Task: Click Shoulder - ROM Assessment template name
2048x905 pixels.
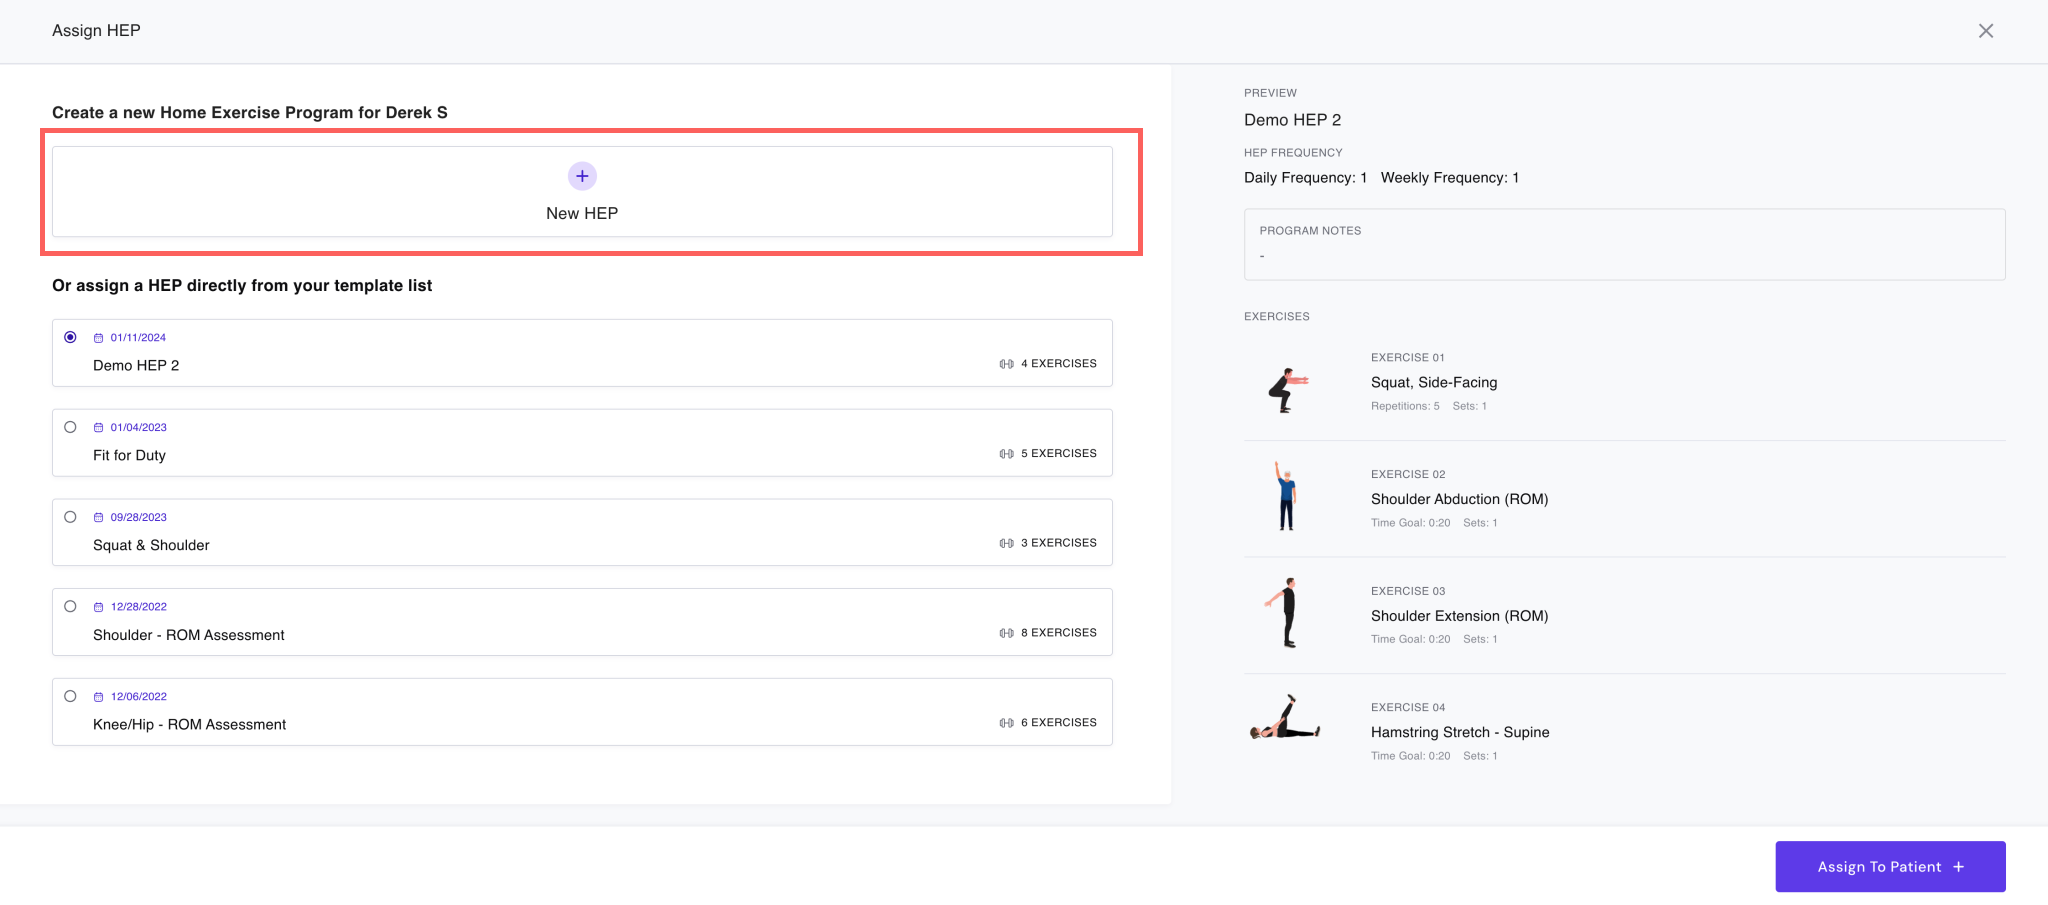Action: [x=189, y=635]
